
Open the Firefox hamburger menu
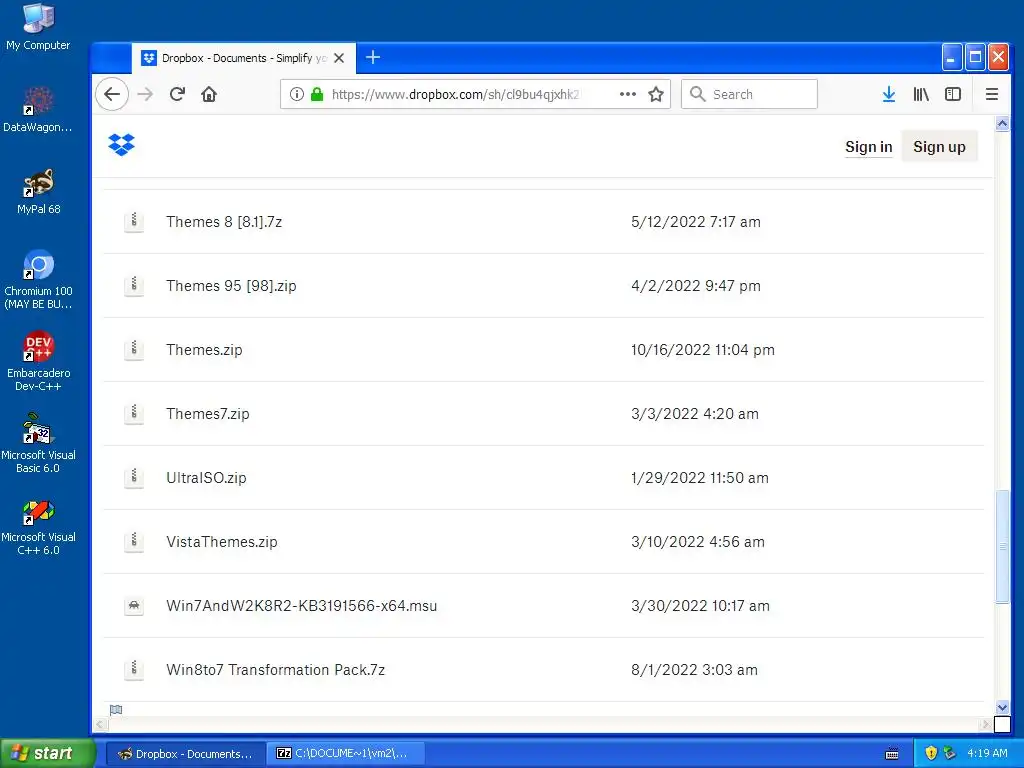point(991,94)
